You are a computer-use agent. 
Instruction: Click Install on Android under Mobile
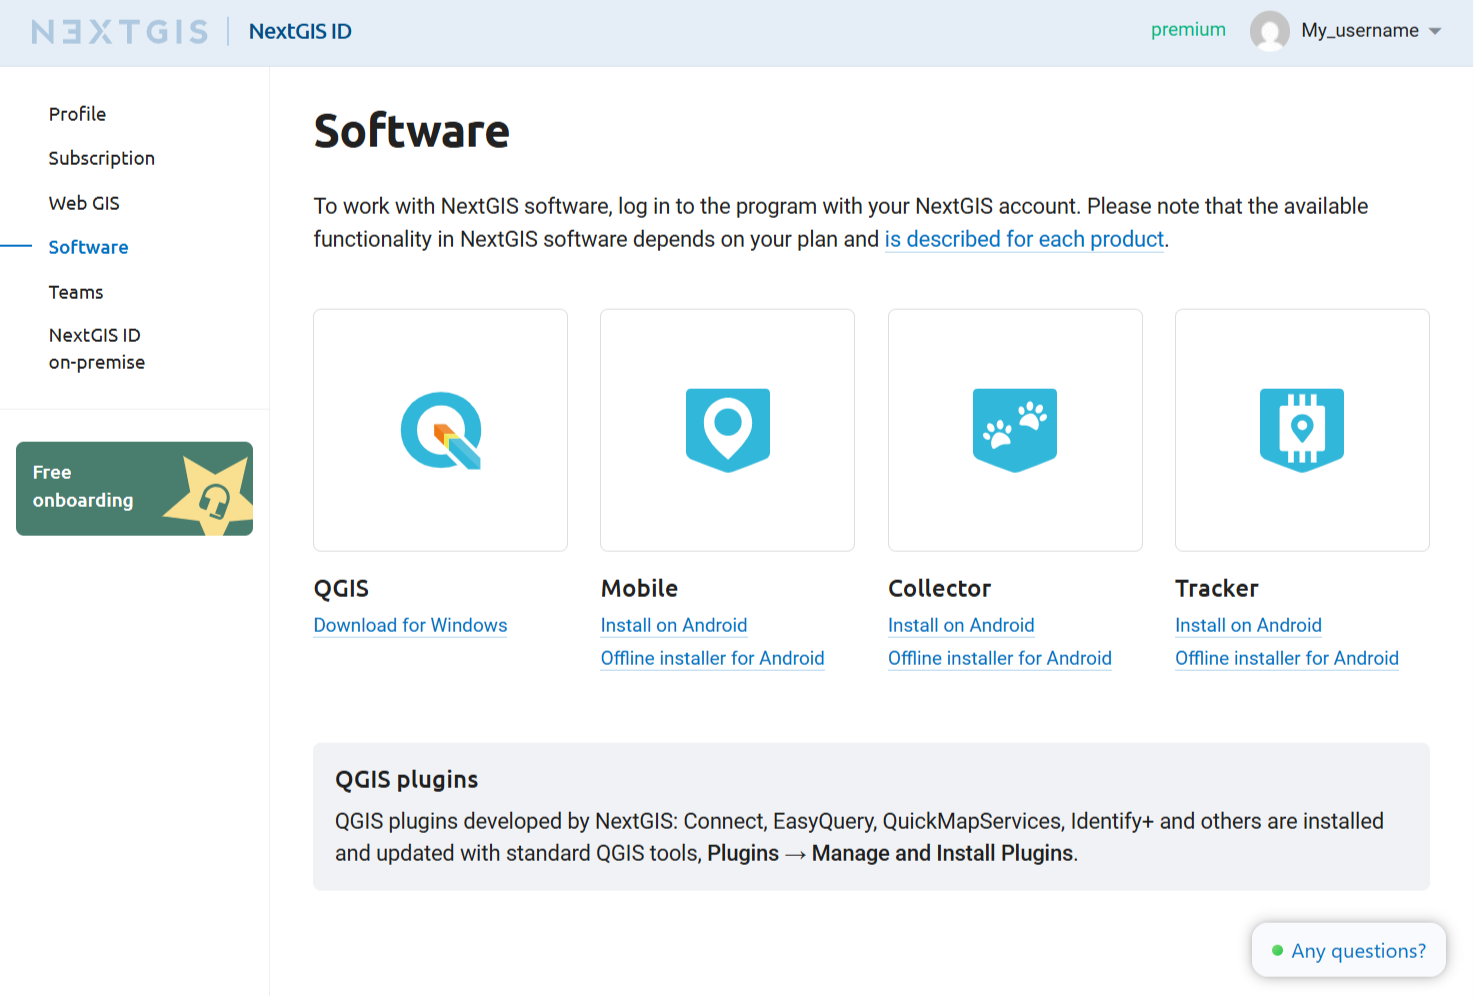click(x=673, y=625)
